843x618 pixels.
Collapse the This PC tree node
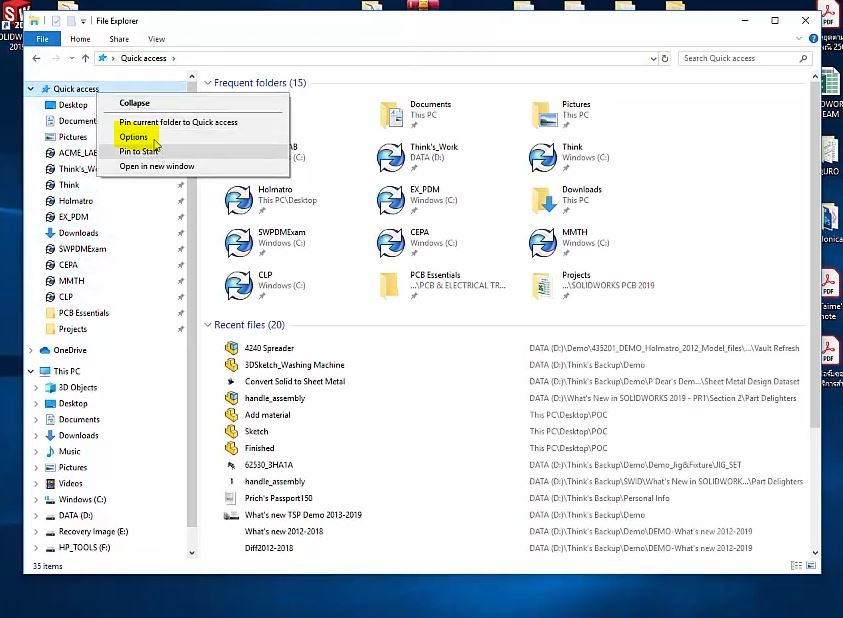click(31, 371)
